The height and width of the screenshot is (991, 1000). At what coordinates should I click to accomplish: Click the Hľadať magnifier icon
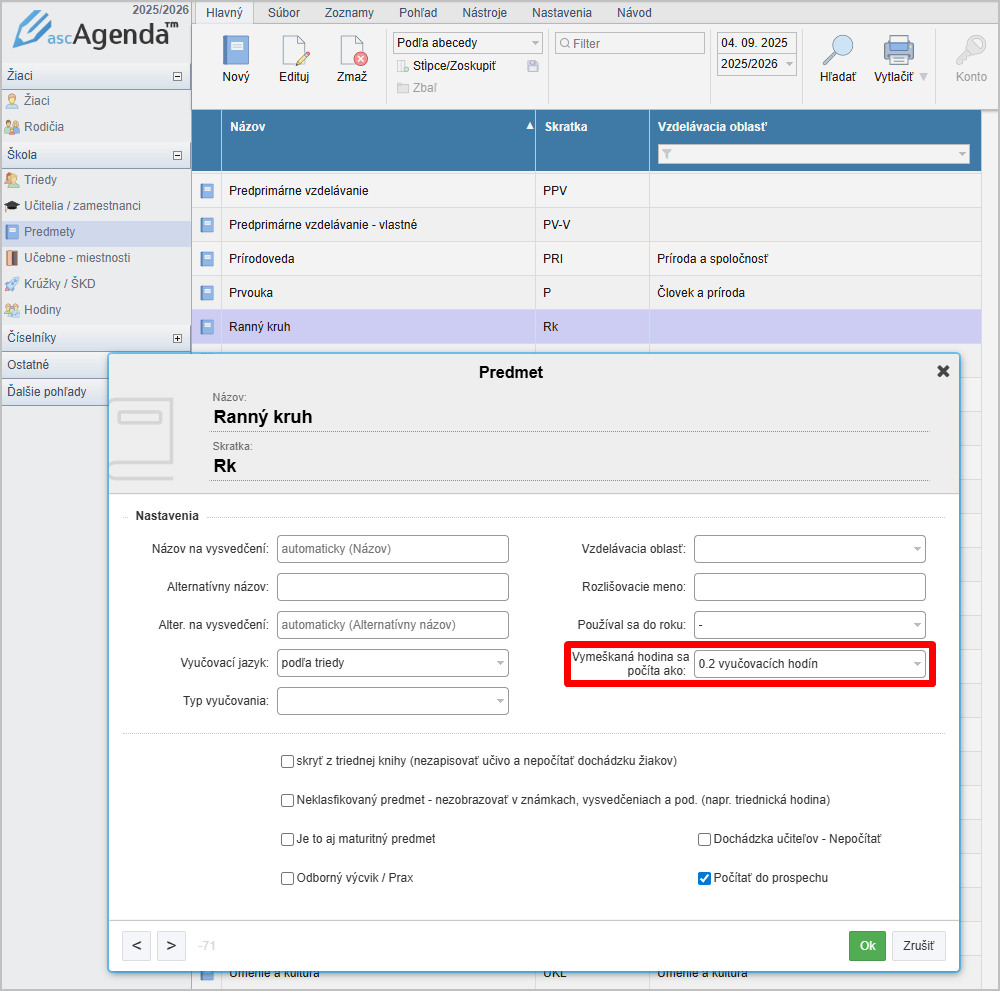[x=837, y=51]
